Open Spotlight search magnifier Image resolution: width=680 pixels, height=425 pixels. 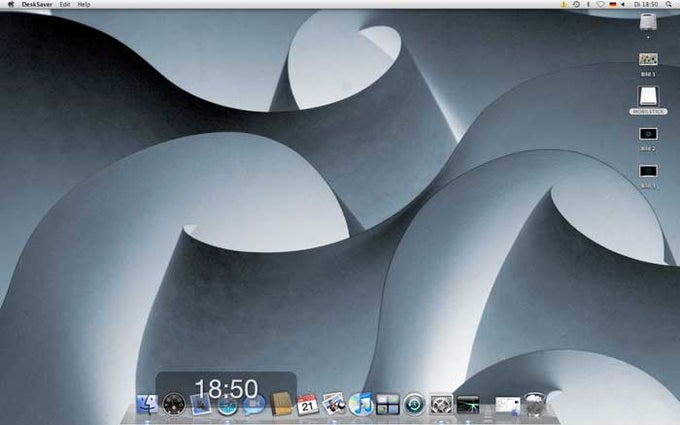(668, 4)
